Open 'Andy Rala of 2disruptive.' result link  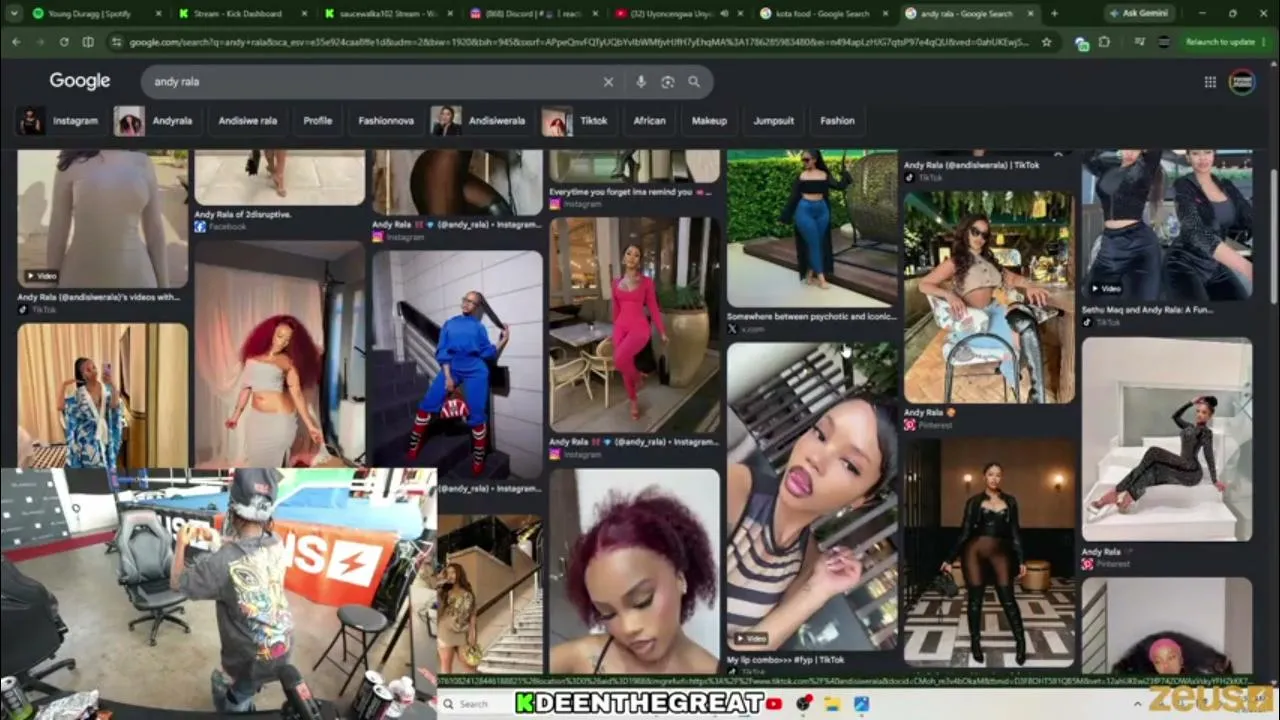point(243,215)
